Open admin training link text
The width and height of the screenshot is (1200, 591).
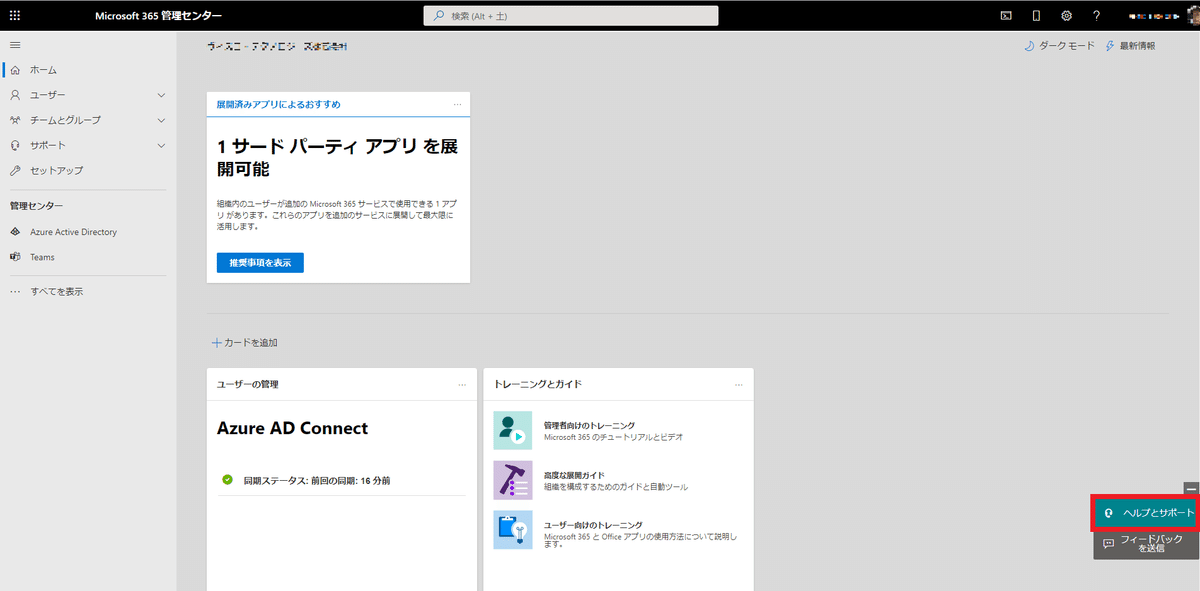(x=589, y=425)
